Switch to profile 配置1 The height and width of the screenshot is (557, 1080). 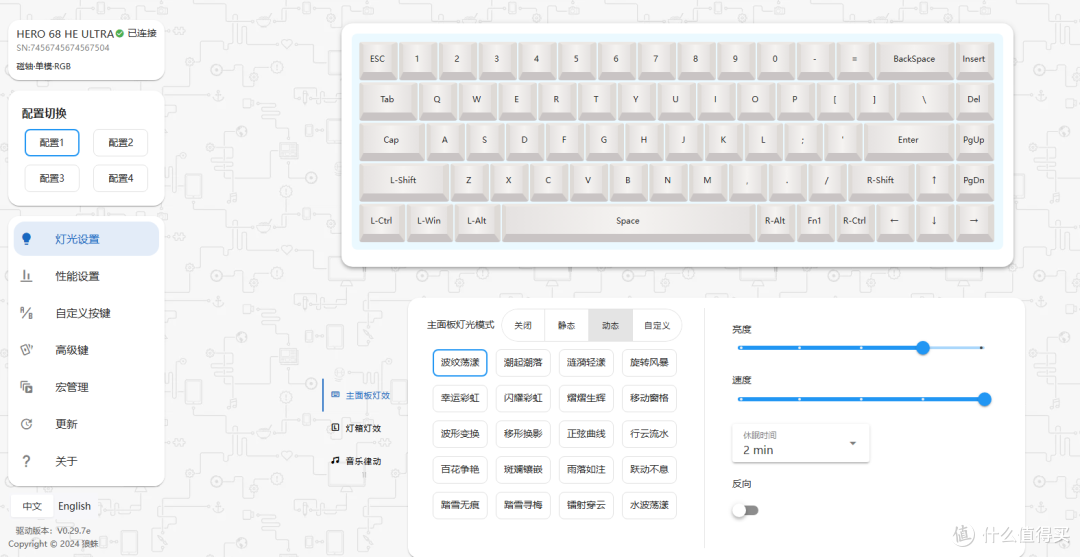click(52, 143)
